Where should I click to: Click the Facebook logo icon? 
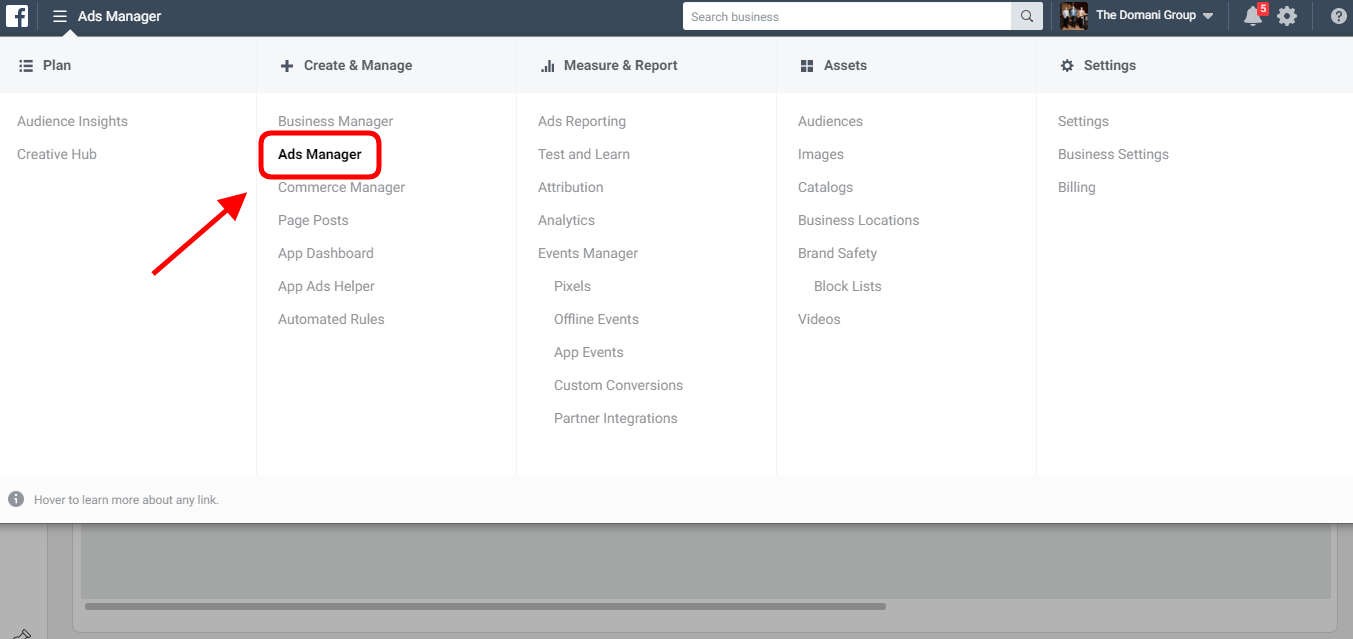tap(16, 16)
